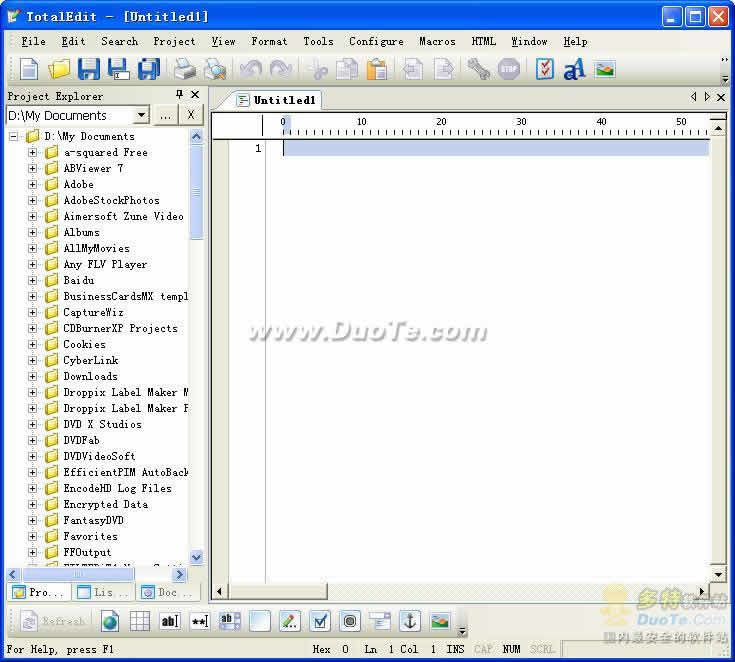Open the Macros menu
This screenshot has height=662, width=735.
coord(437,41)
